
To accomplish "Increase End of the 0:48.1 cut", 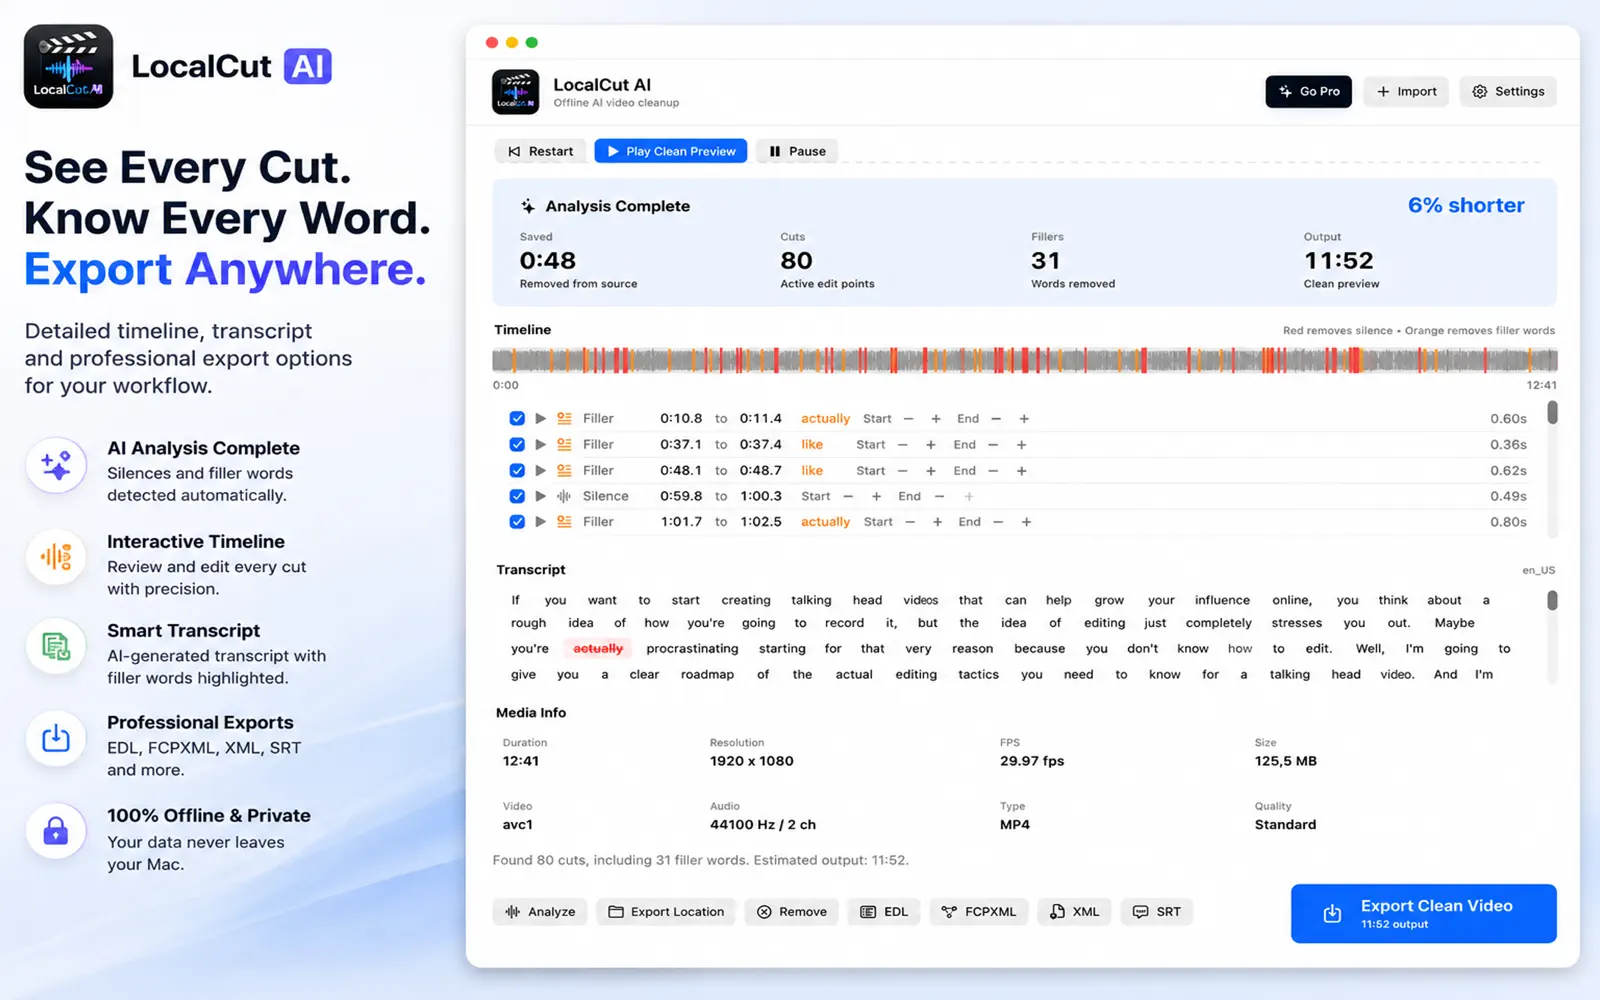I will pyautogui.click(x=1022, y=471).
